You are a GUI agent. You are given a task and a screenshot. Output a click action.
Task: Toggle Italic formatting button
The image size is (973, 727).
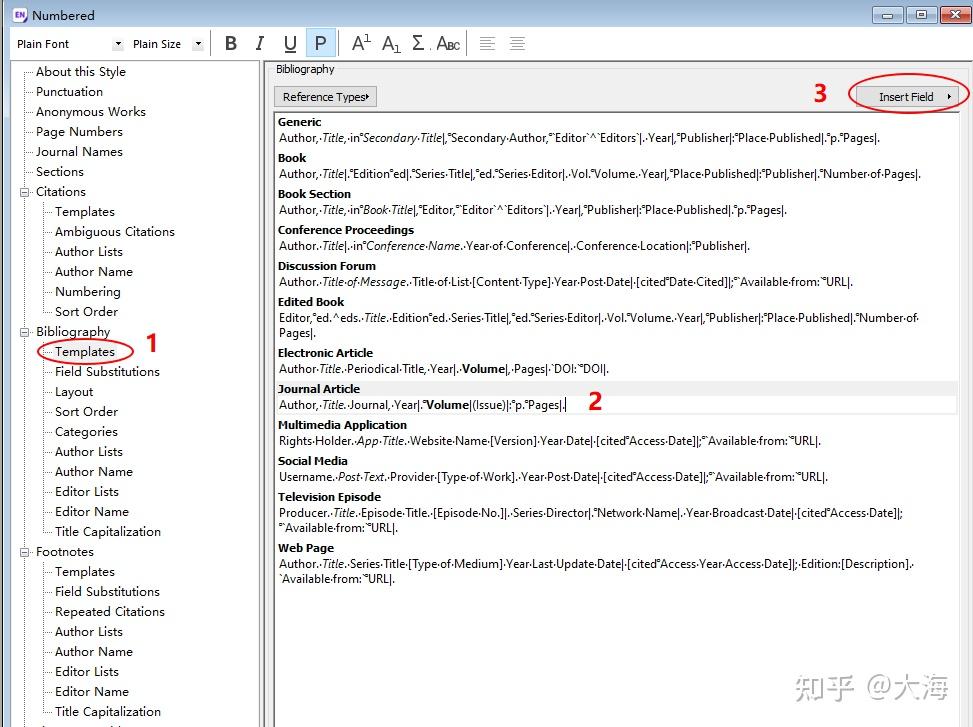coord(260,43)
